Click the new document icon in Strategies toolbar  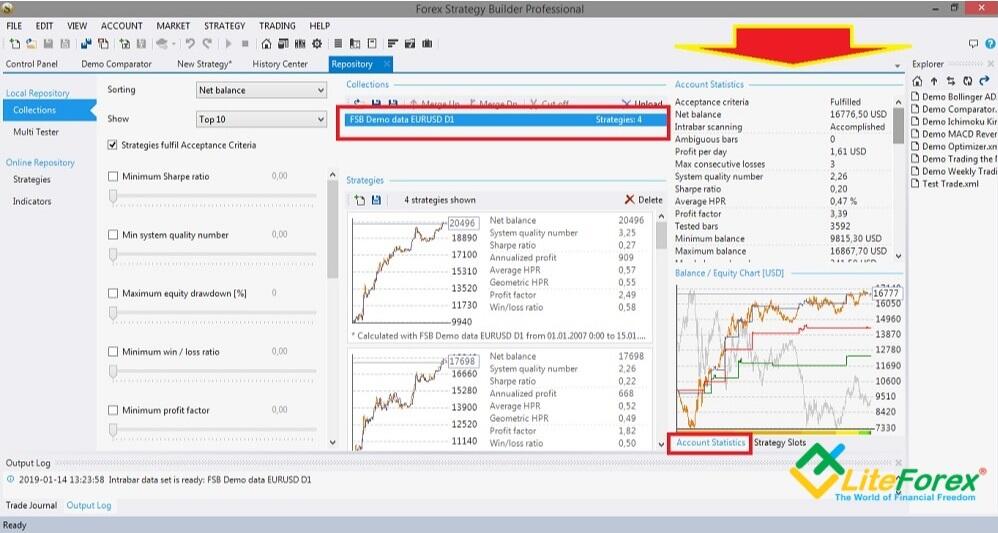tap(360, 200)
